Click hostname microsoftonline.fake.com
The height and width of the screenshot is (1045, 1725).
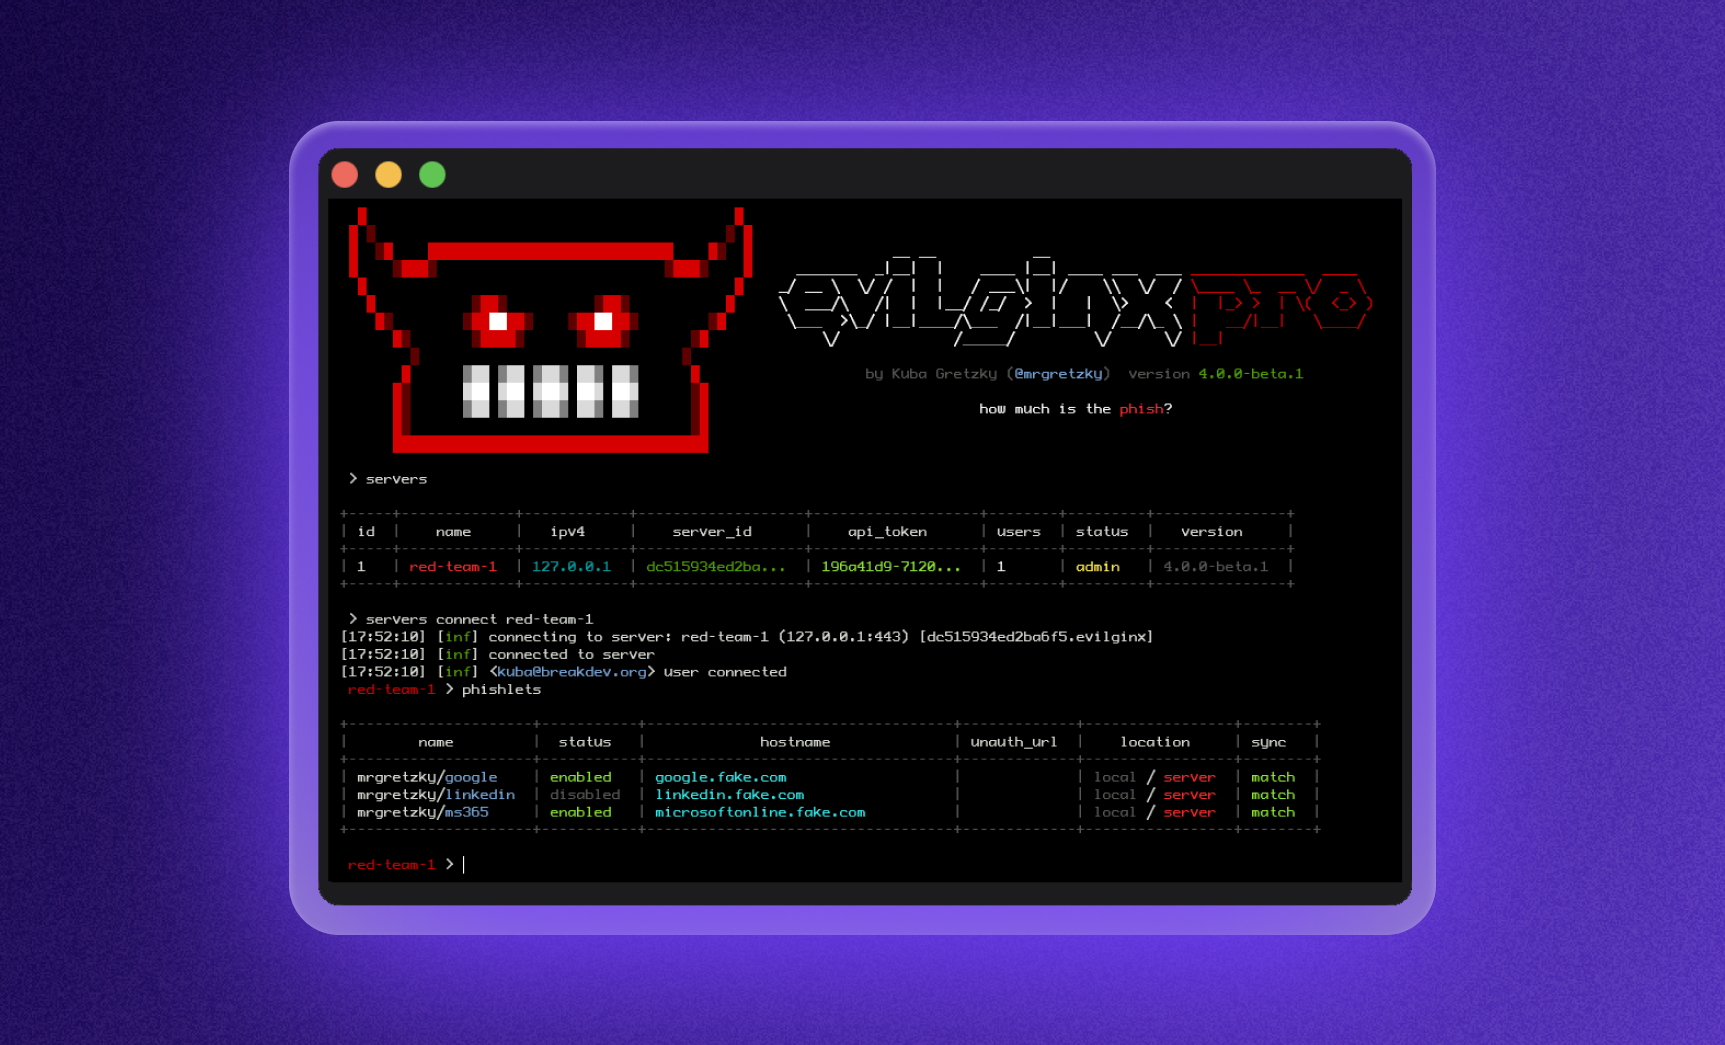point(760,812)
